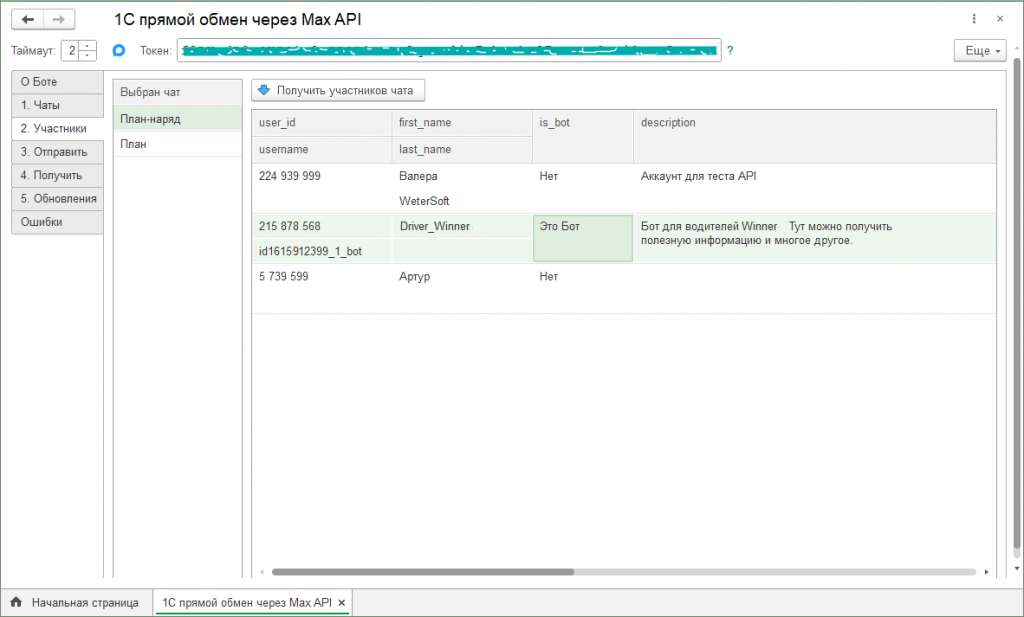
Task: Open the Ошибки tab
Action: 57,222
